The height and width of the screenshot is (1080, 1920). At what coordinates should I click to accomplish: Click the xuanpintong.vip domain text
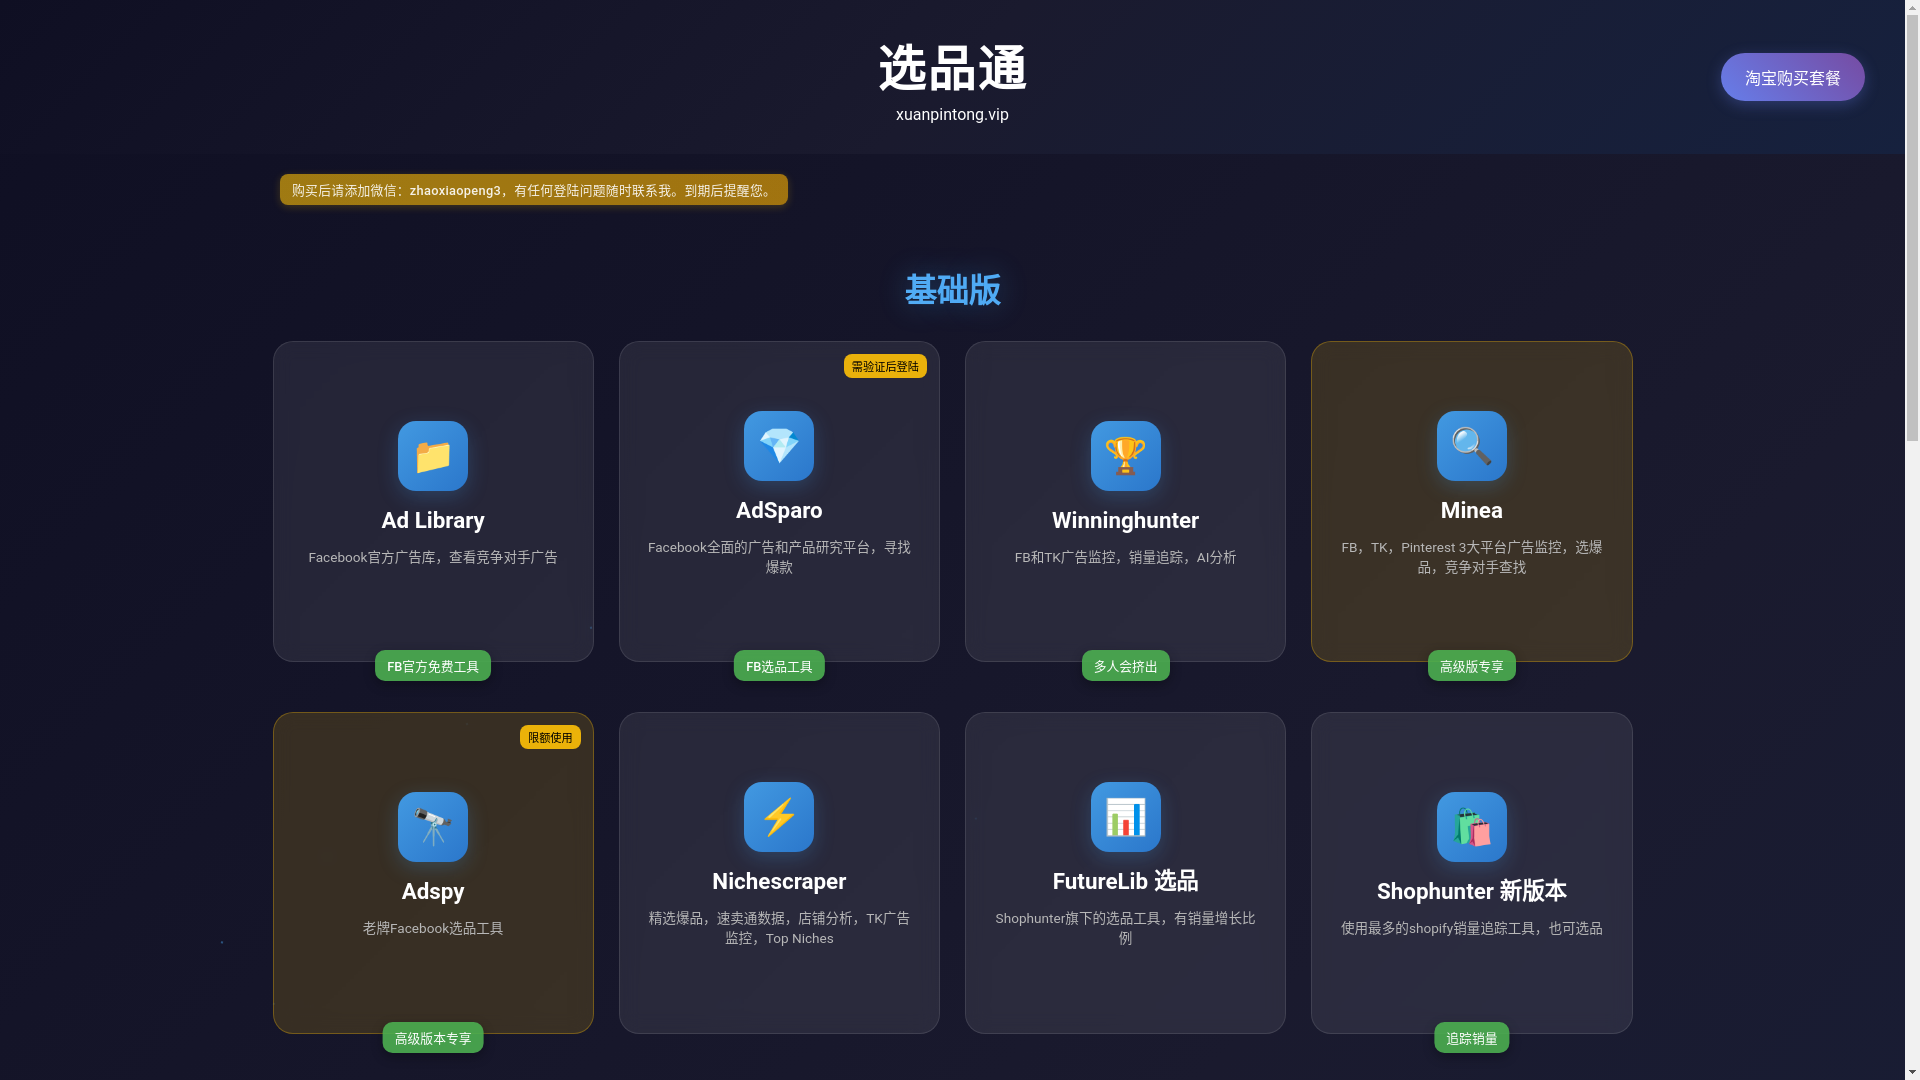point(952,115)
